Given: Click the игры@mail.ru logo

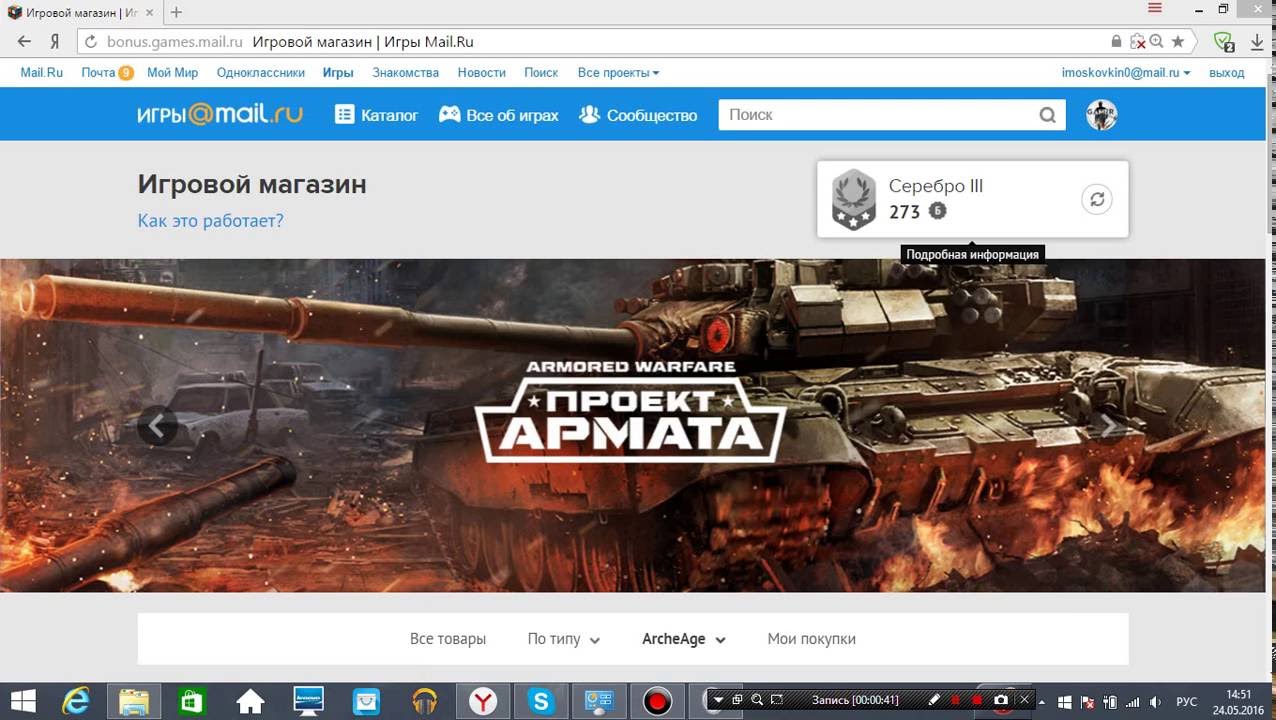Looking at the screenshot, I should pyautogui.click(x=220, y=114).
